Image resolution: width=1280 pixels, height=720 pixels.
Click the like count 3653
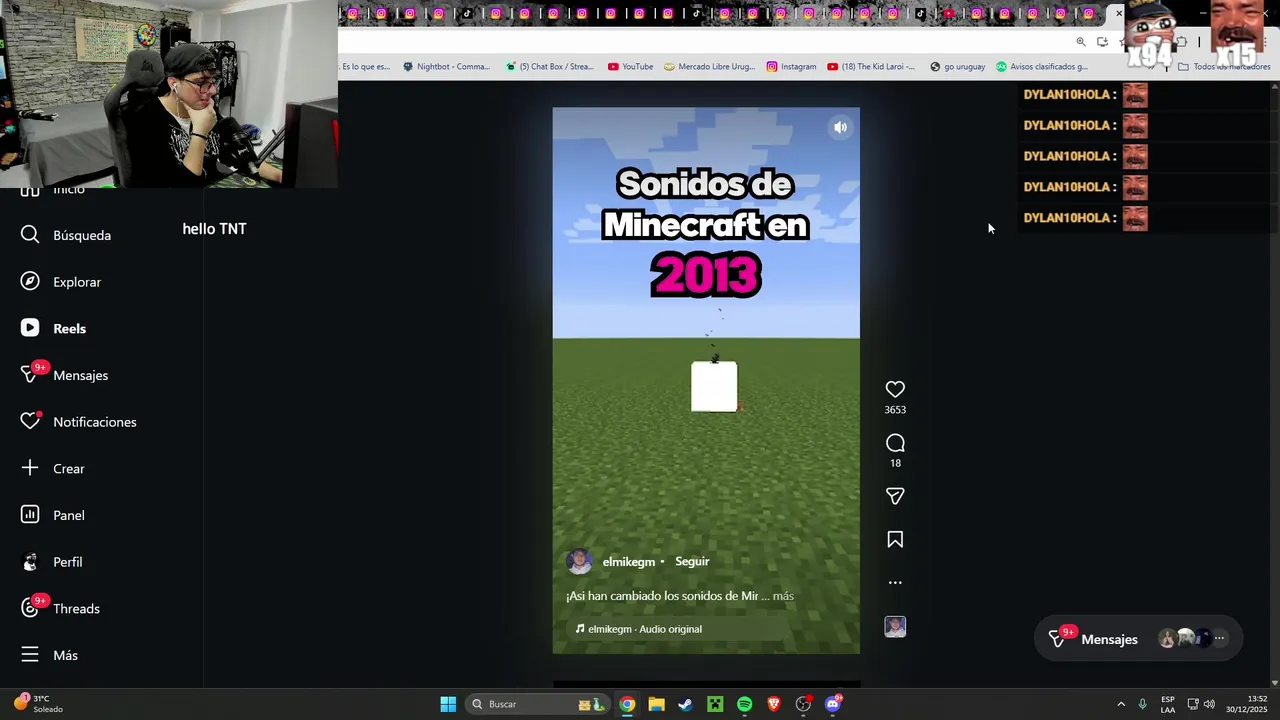click(895, 410)
